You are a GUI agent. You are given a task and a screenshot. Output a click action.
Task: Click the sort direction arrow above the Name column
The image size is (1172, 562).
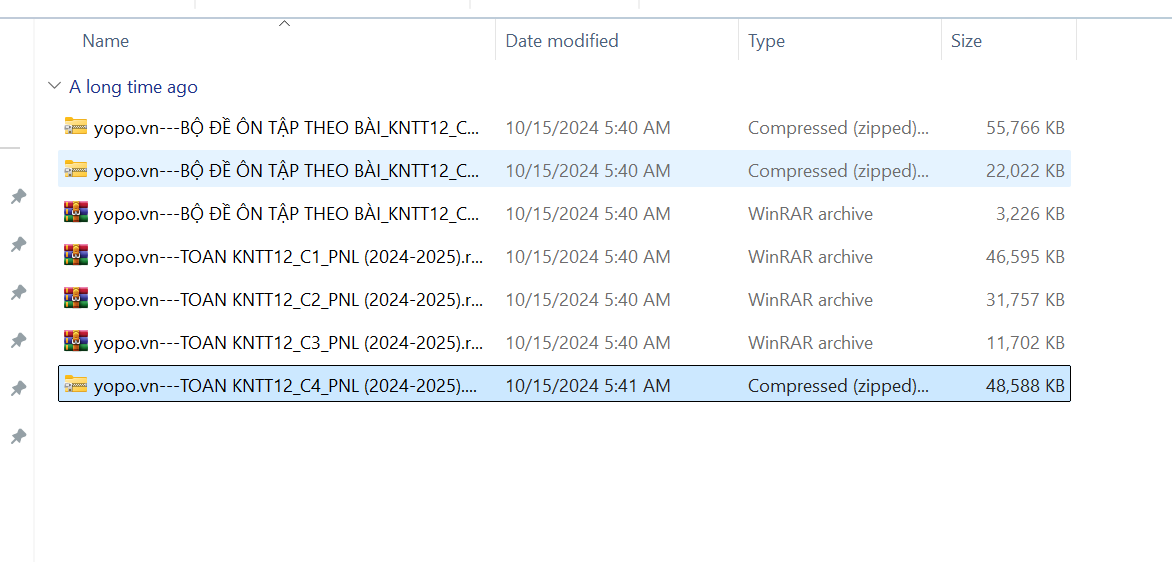[x=284, y=24]
